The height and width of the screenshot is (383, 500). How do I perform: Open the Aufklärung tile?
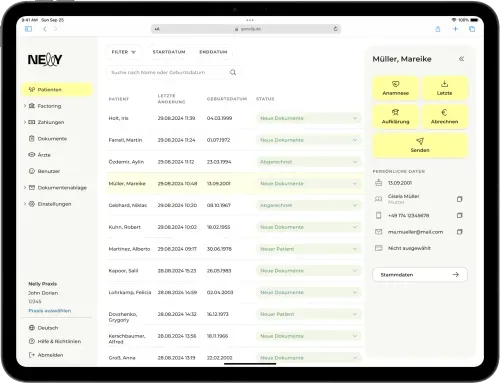pos(395,117)
